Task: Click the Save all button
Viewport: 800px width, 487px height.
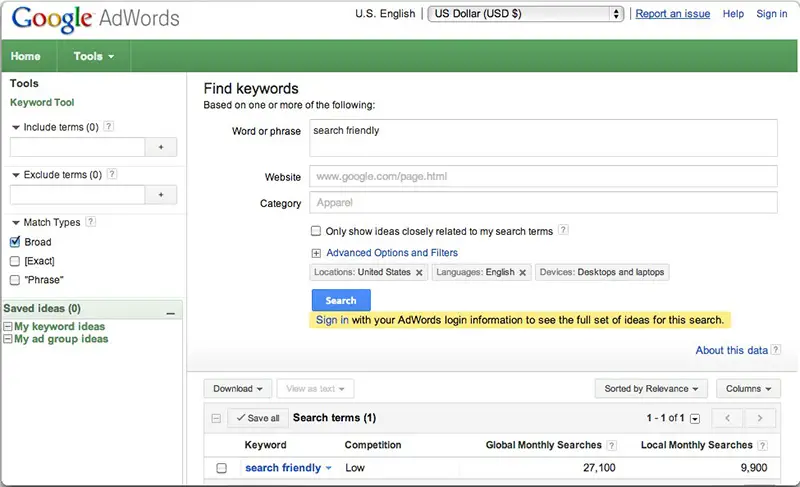Action: pos(258,418)
